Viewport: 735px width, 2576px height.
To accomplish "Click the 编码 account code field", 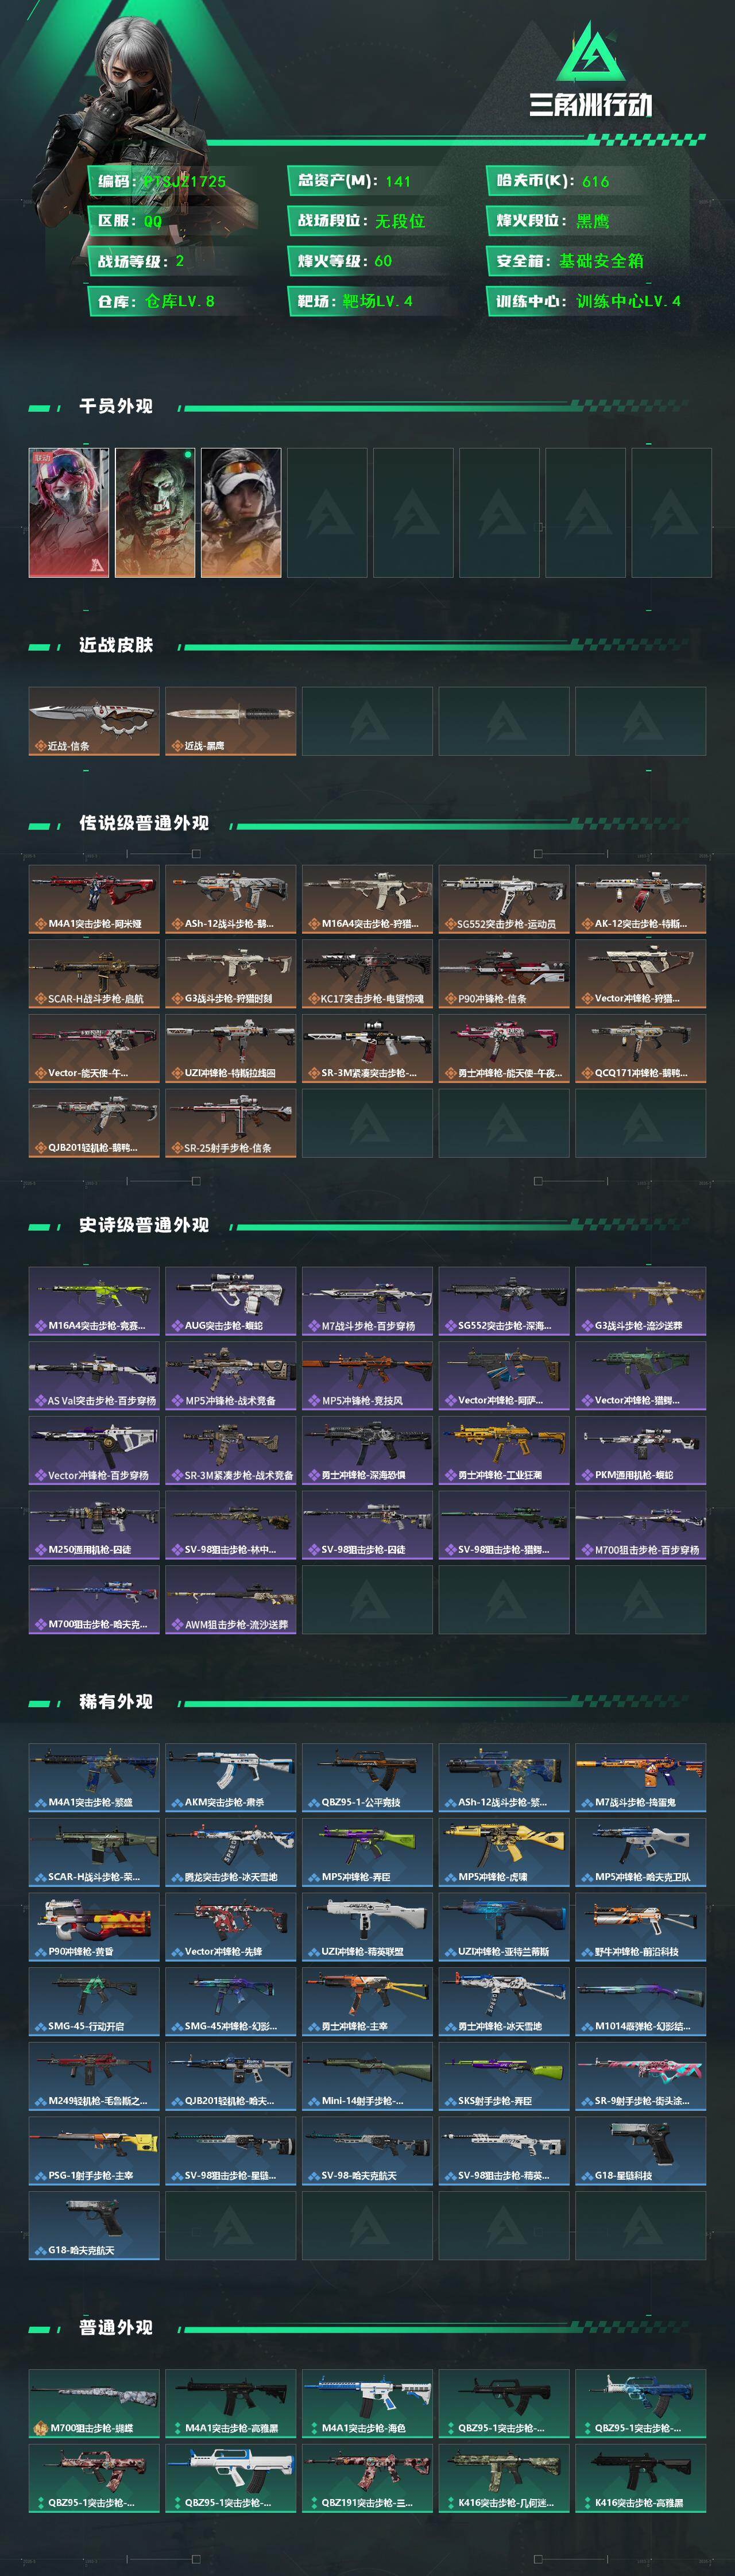I will (180, 181).
